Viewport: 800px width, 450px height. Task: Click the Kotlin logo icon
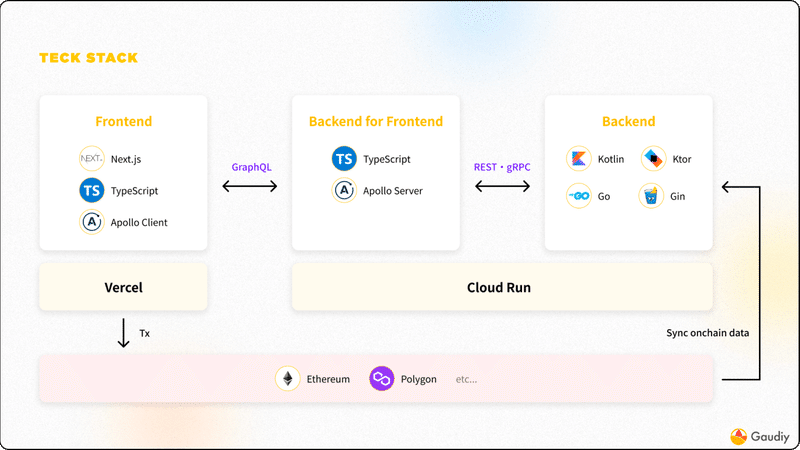point(579,159)
